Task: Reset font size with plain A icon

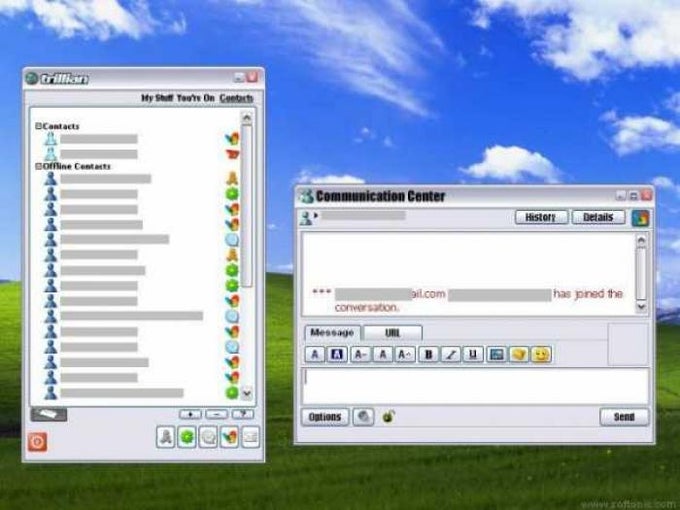Action: [382, 354]
